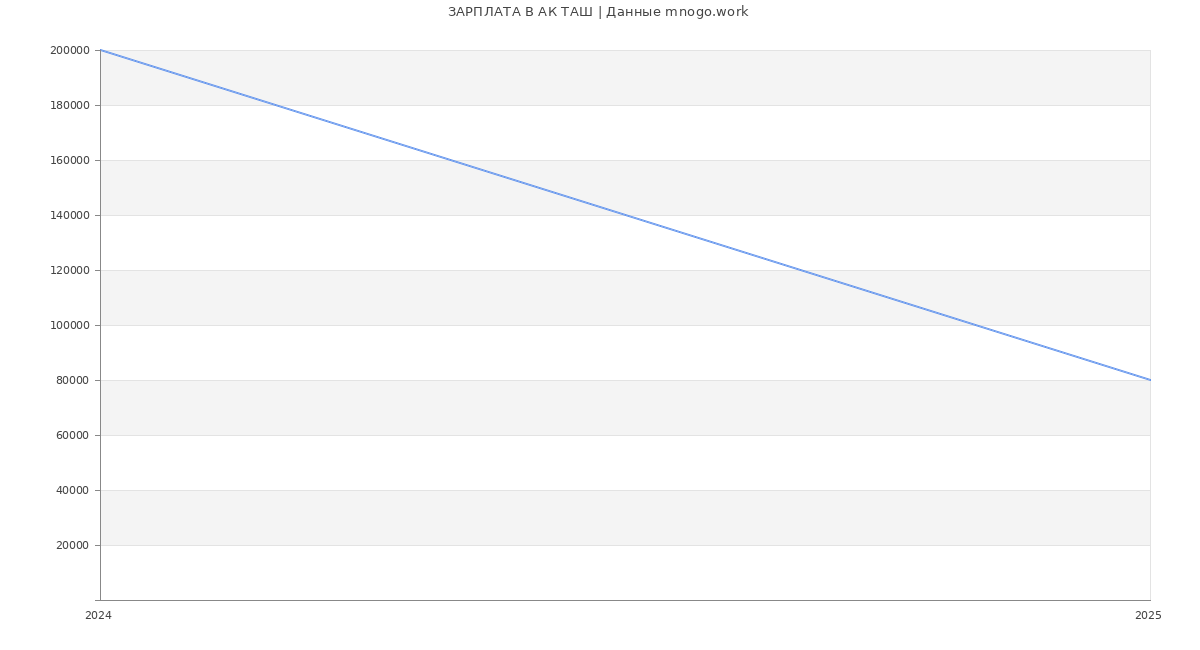This screenshot has height=650, width=1200.
Task: Click the 20000 y-axis label
Action: pyautogui.click(x=73, y=545)
